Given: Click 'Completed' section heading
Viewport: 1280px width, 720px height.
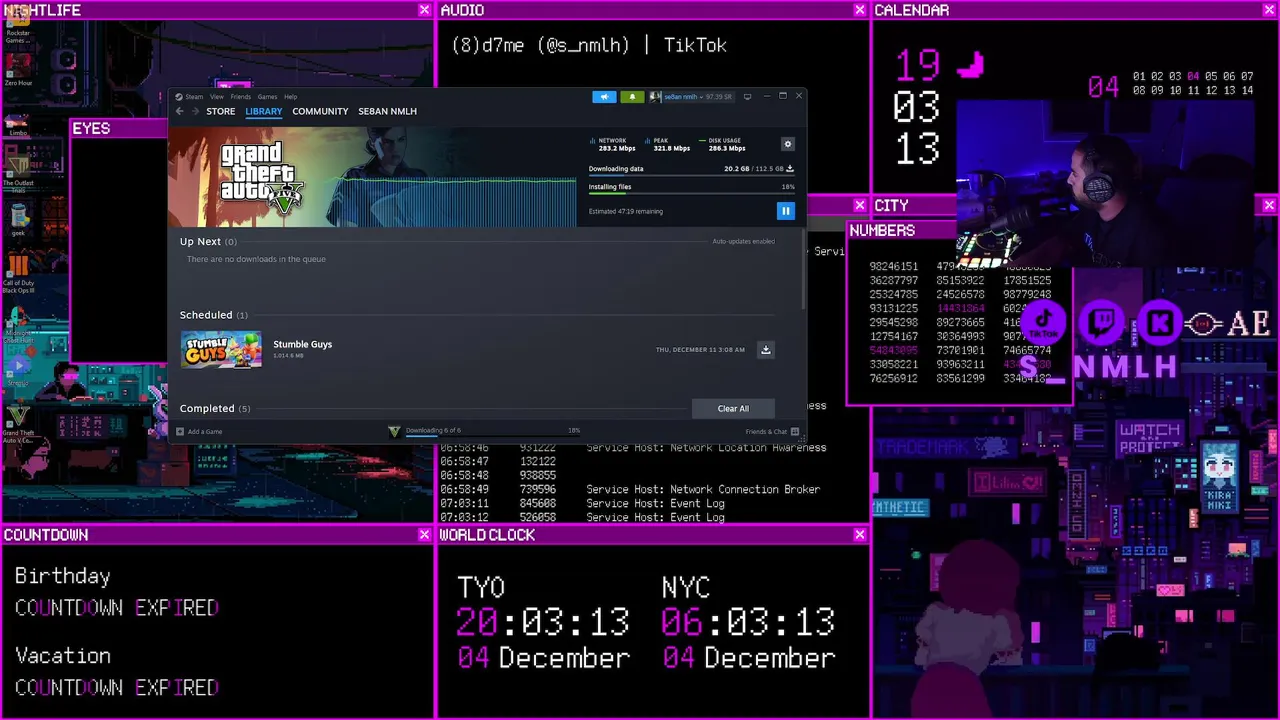Looking at the screenshot, I should [207, 408].
